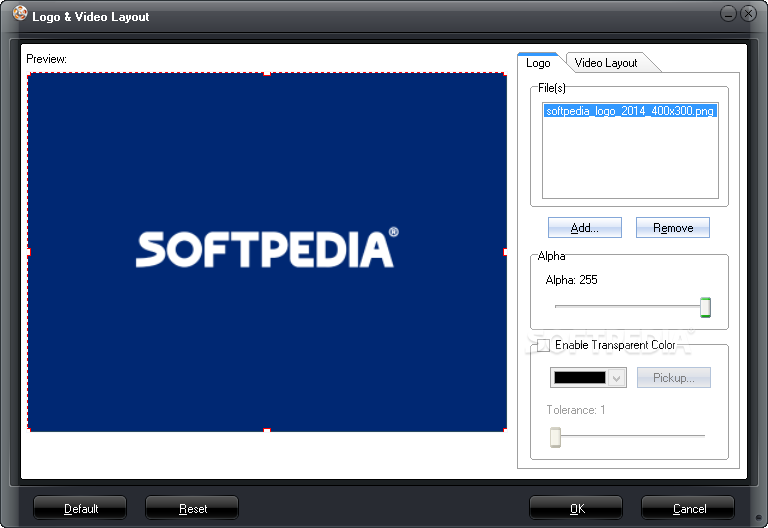This screenshot has width=768, height=528.
Task: Select softpedia_logo_2014_400x300.png in file list
Action: (x=630, y=111)
